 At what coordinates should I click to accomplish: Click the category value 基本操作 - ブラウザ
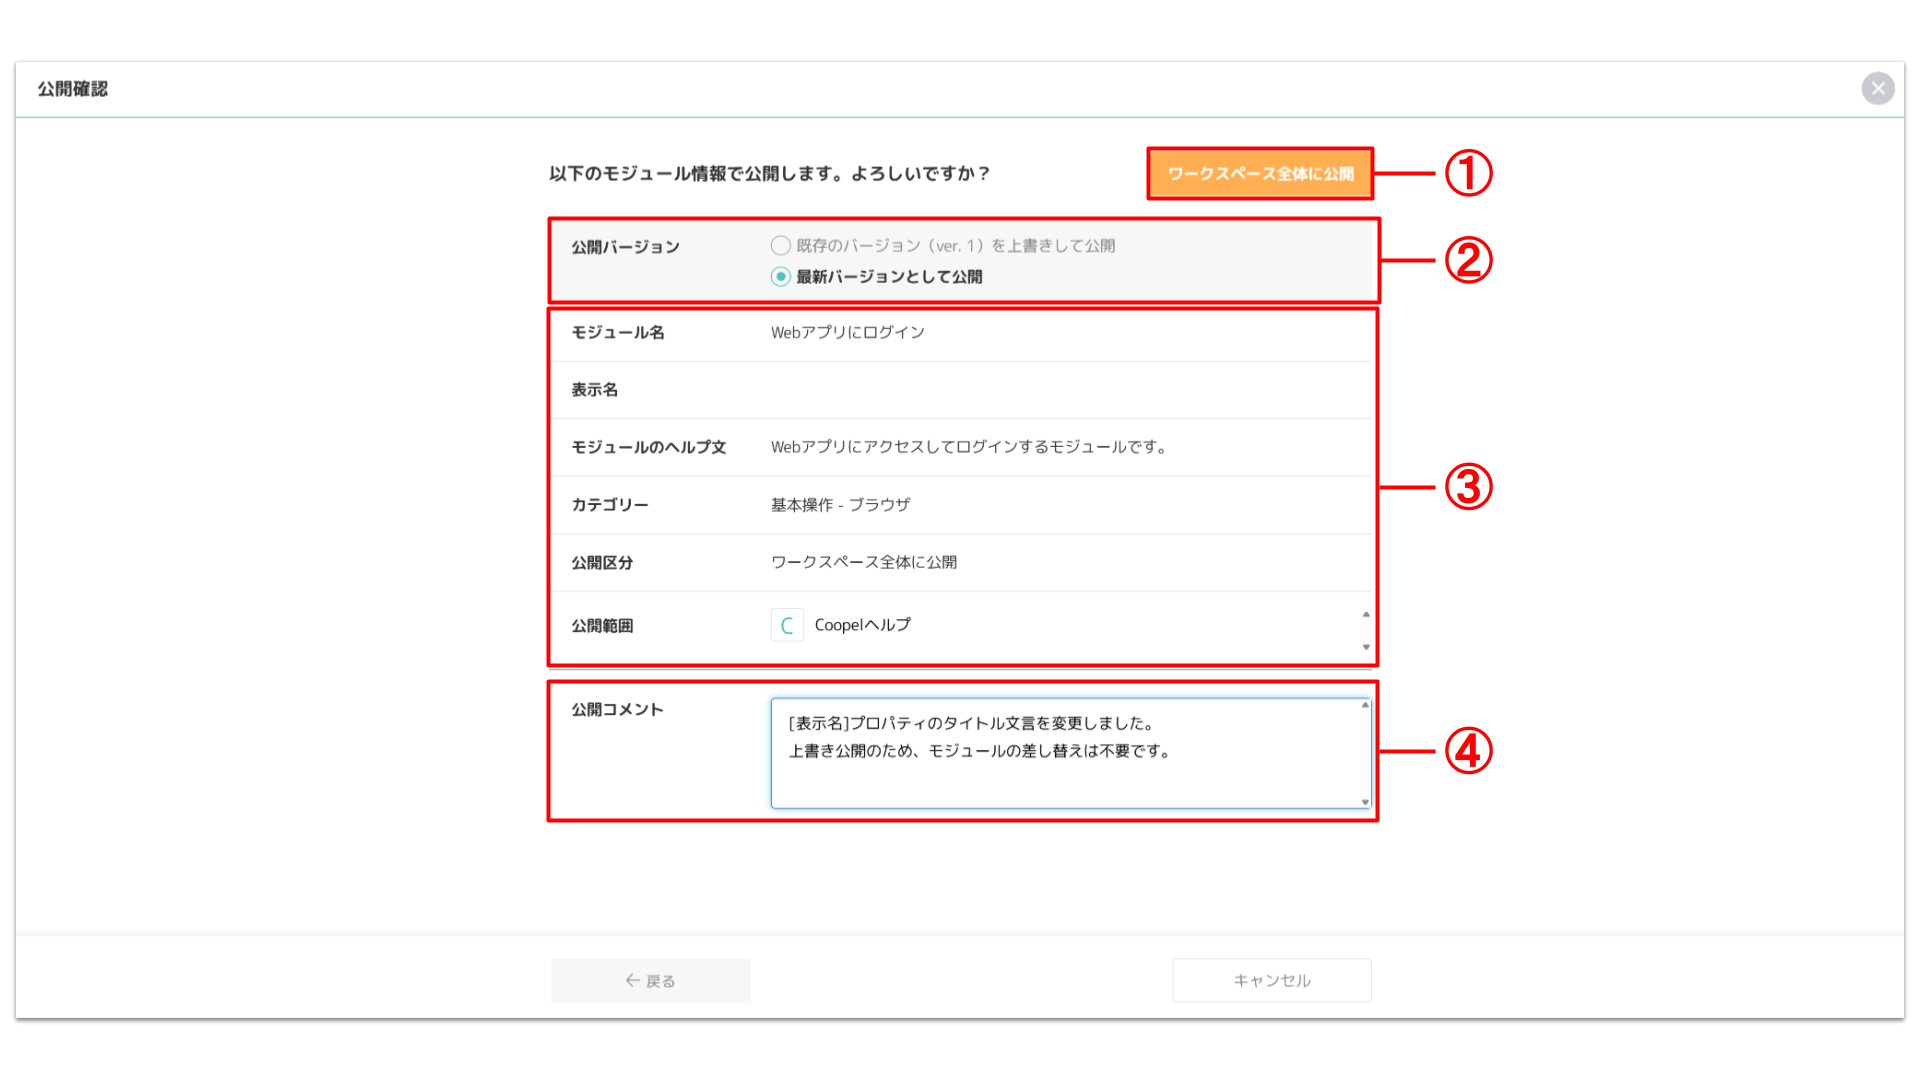tap(840, 505)
